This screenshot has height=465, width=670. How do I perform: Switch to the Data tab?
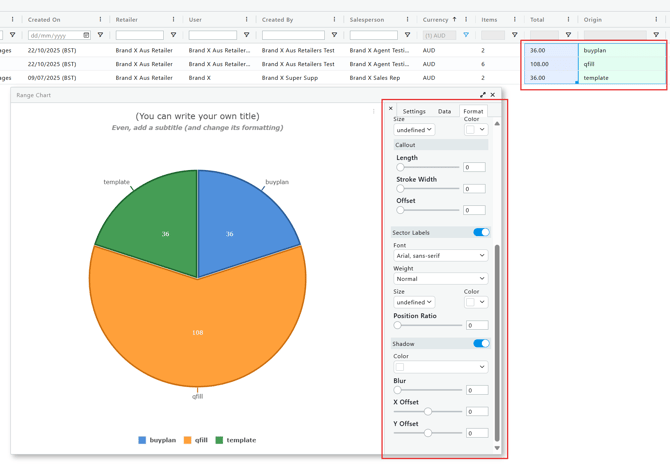(444, 112)
